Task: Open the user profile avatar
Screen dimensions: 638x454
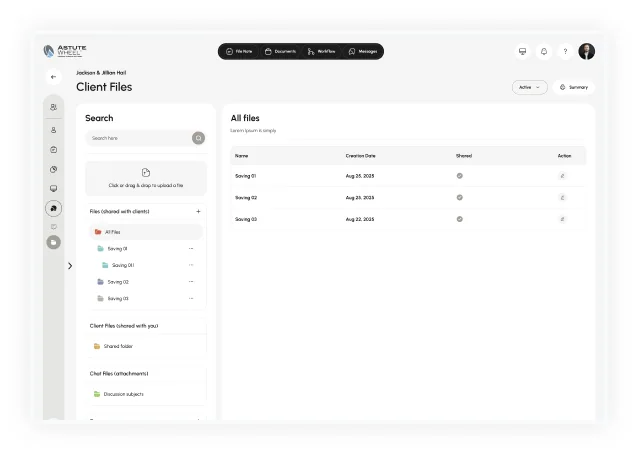Action: [x=587, y=51]
